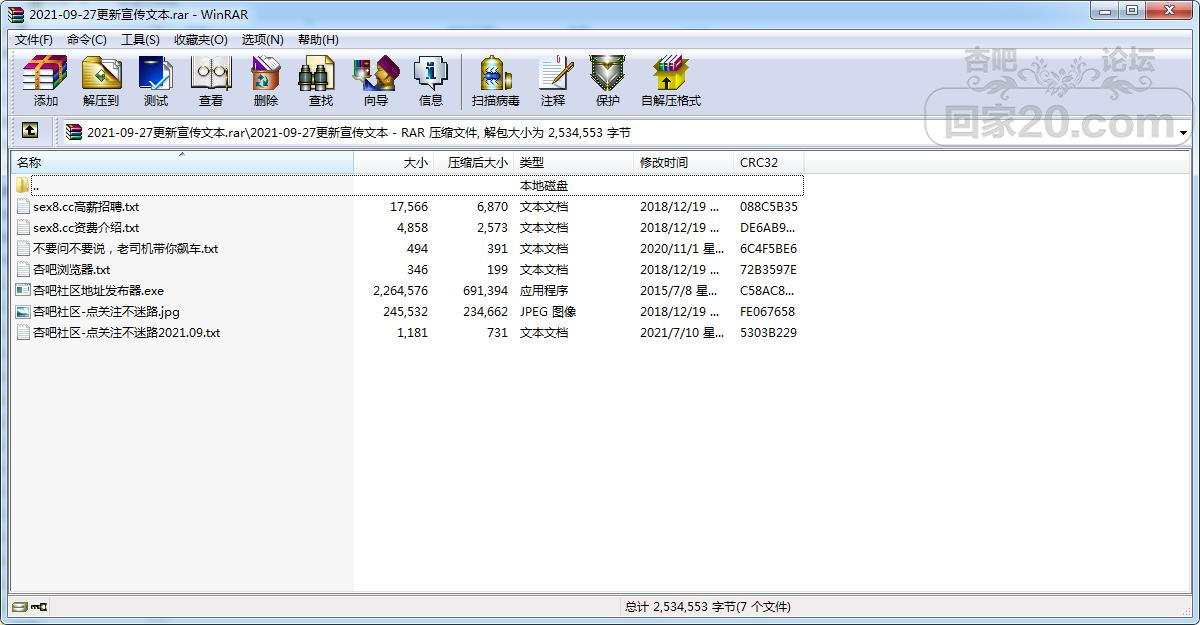1200x625 pixels.
Task: Click the CRC32 value 72B3597E
Action: 769,270
